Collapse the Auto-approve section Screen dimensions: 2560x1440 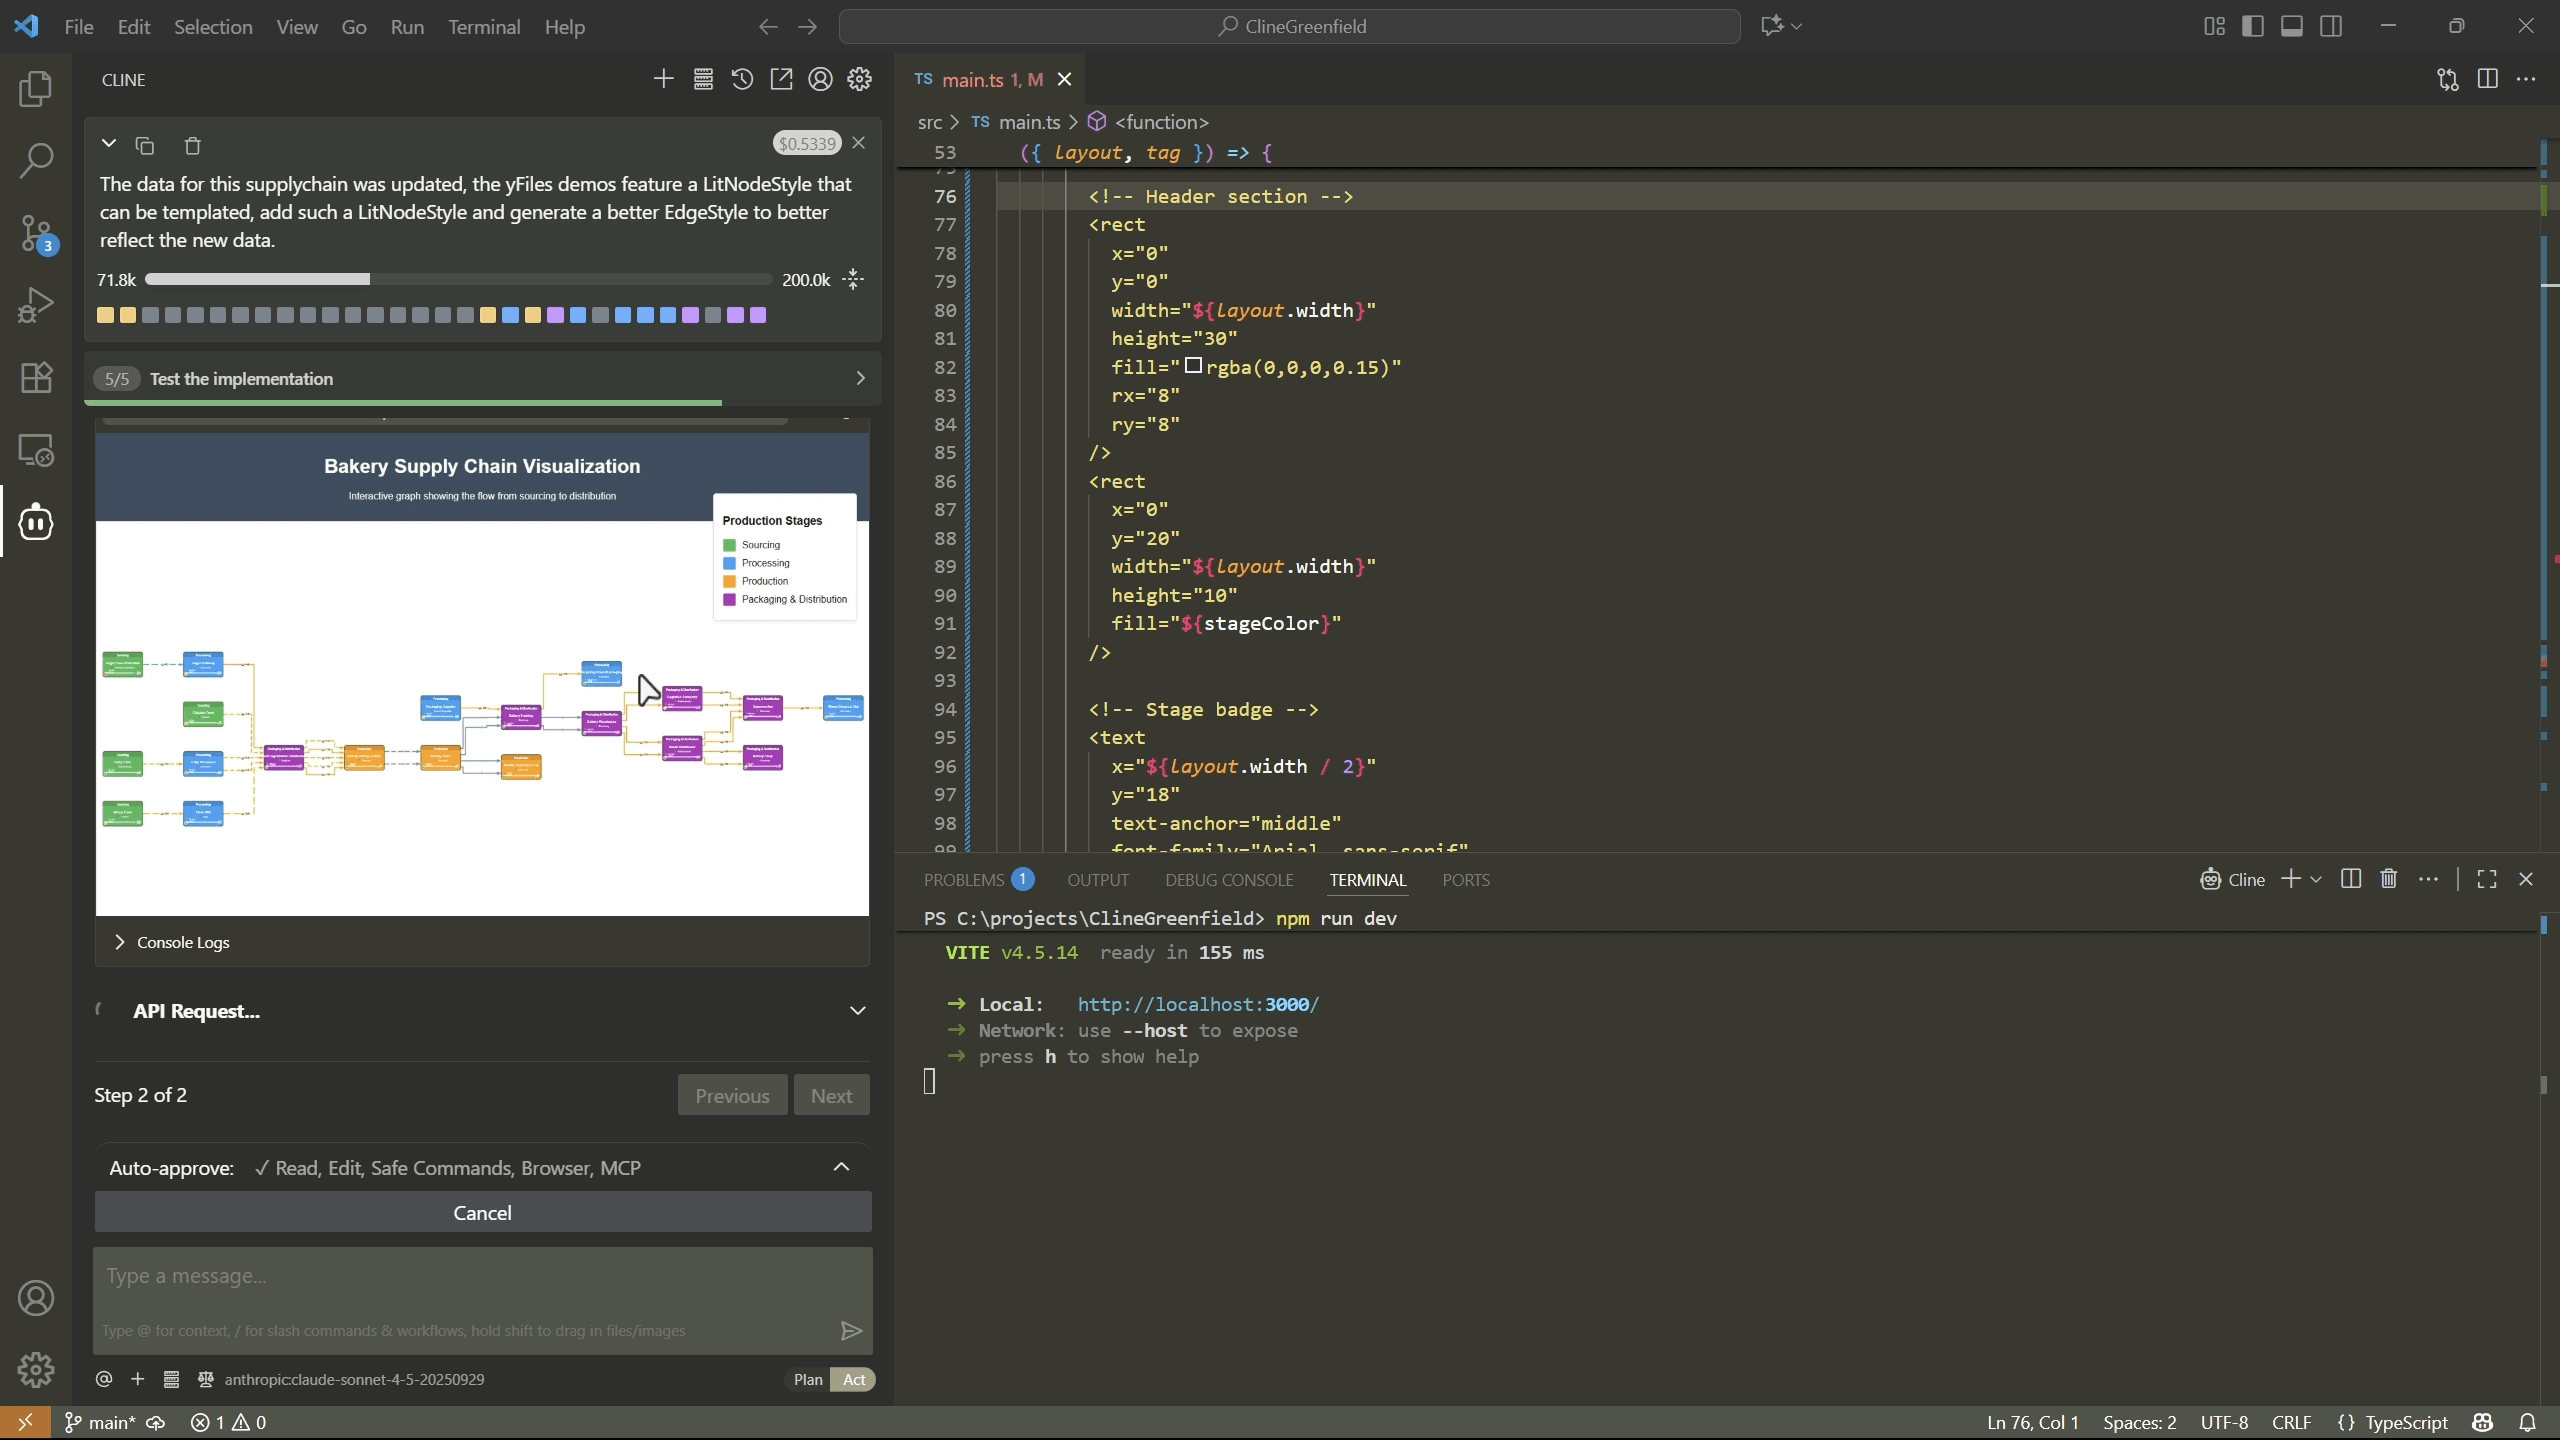(840, 1166)
